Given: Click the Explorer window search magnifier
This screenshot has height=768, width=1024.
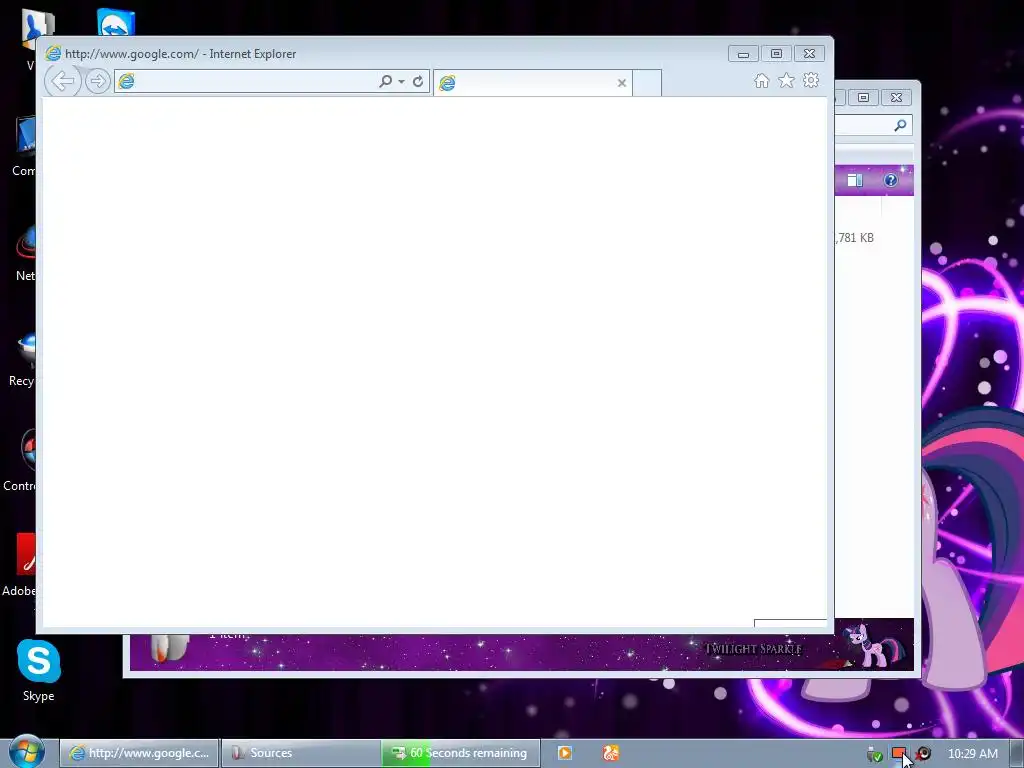Looking at the screenshot, I should 900,125.
